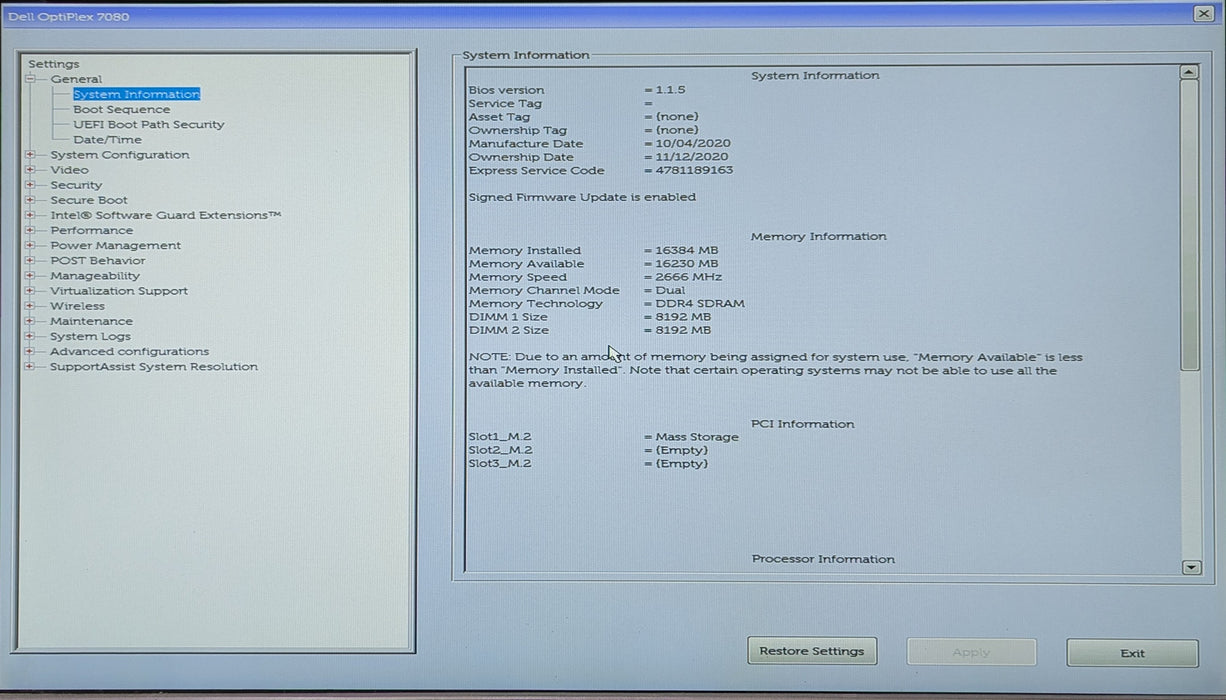This screenshot has width=1226, height=700.
Task: Click the Slot1_M.2 Mass Storage value
Action: [697, 437]
